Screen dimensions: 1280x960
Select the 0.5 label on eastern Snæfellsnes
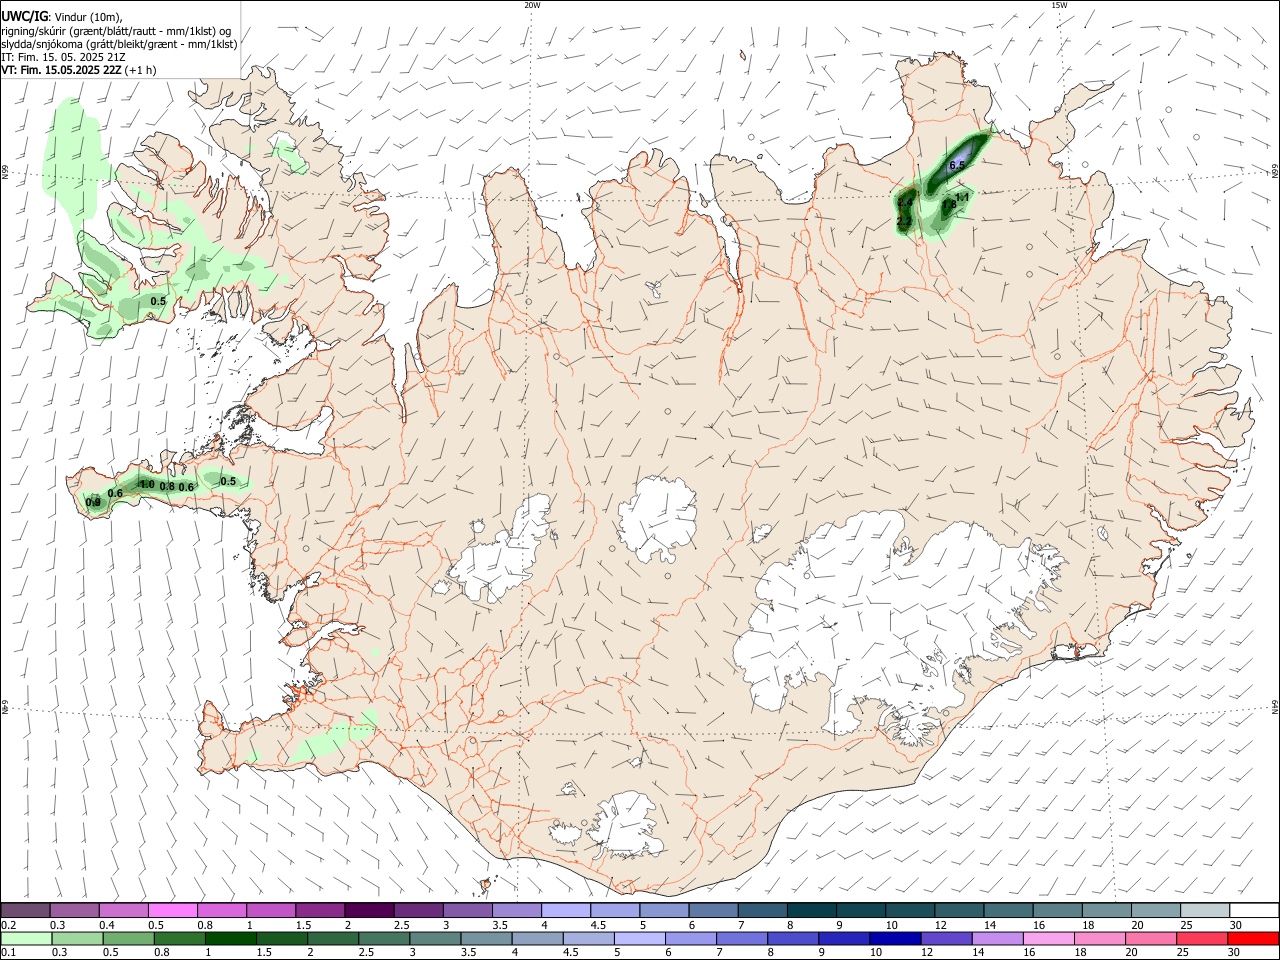coord(228,481)
